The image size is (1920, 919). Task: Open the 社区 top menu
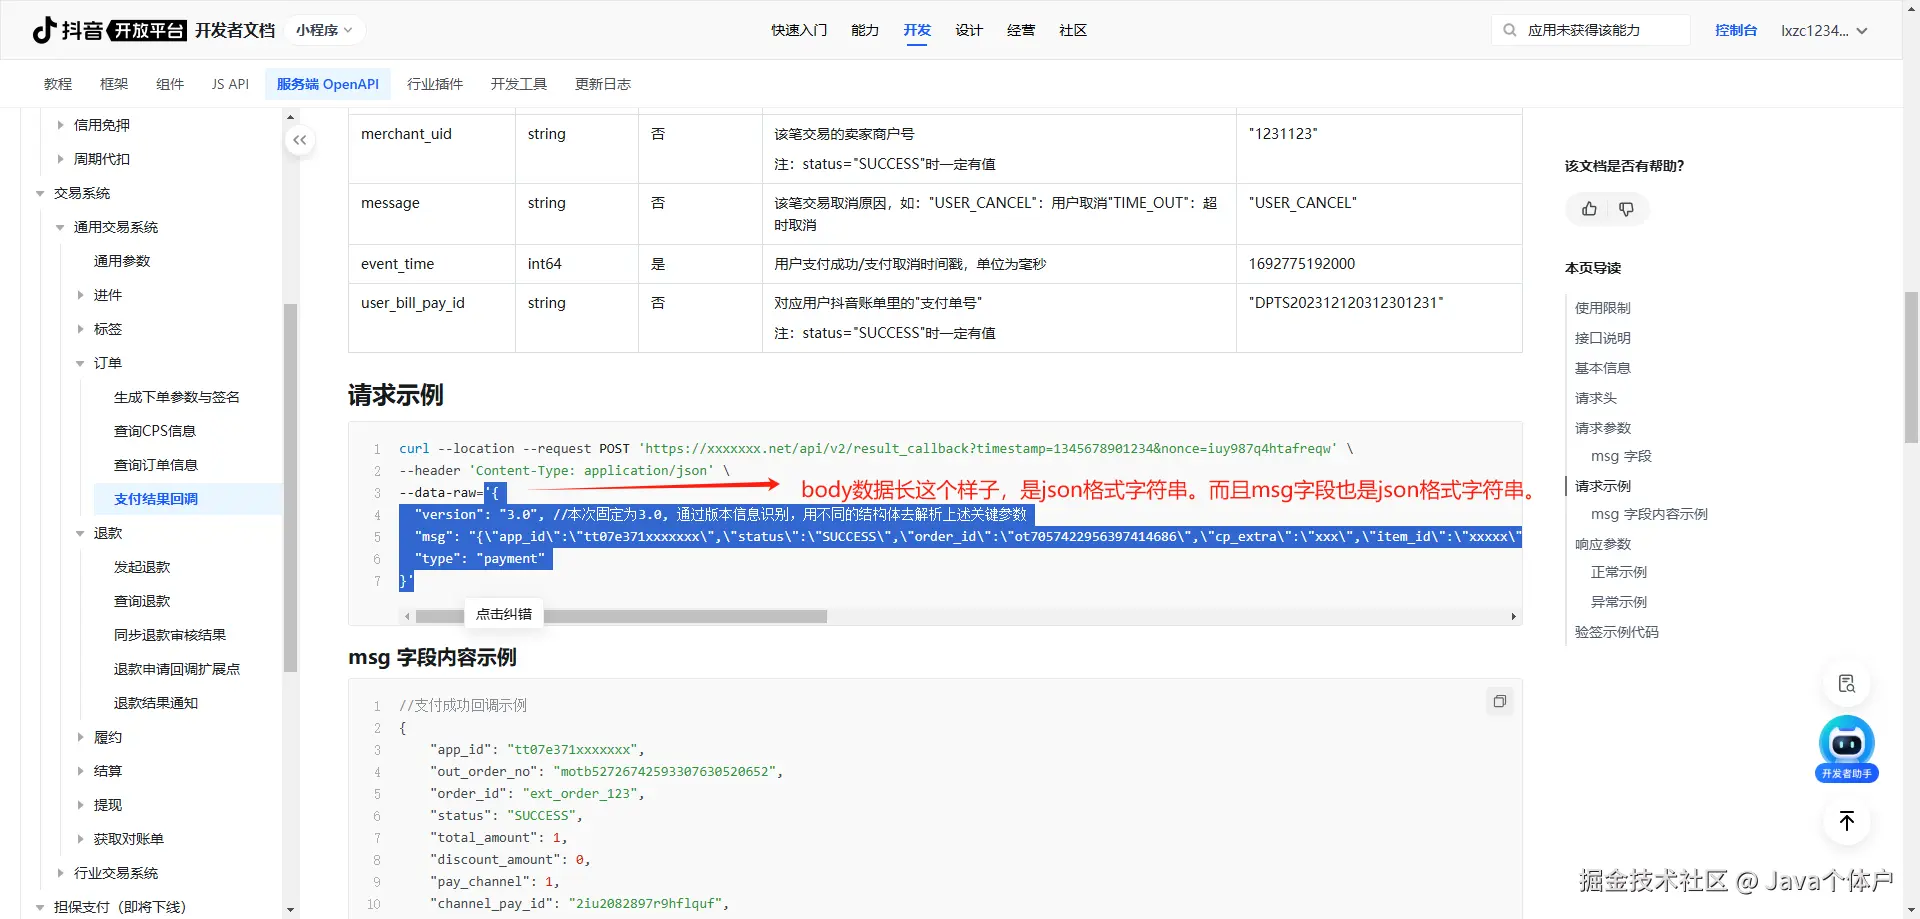coord(1073,30)
